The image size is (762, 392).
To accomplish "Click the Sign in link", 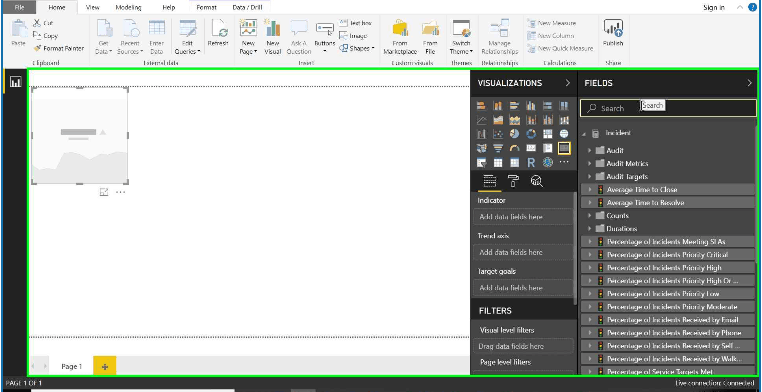I will (x=713, y=7).
